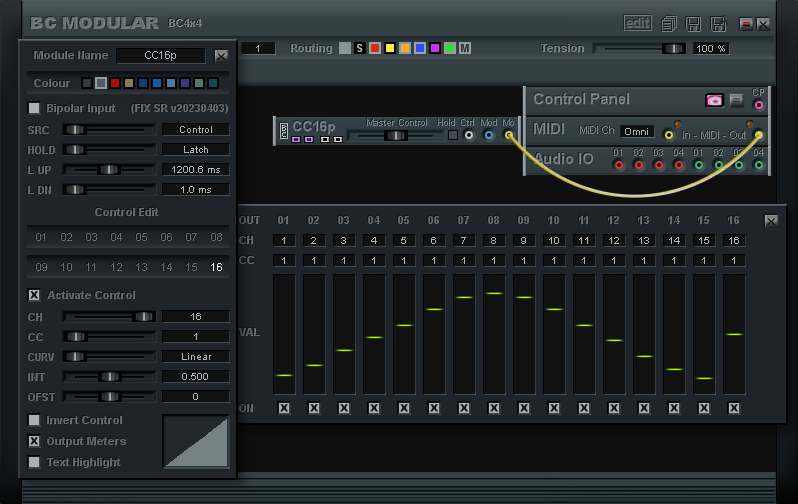Screen dimensions: 798x504
Task: Disable the Output Meters checkbox
Action: click(34, 441)
